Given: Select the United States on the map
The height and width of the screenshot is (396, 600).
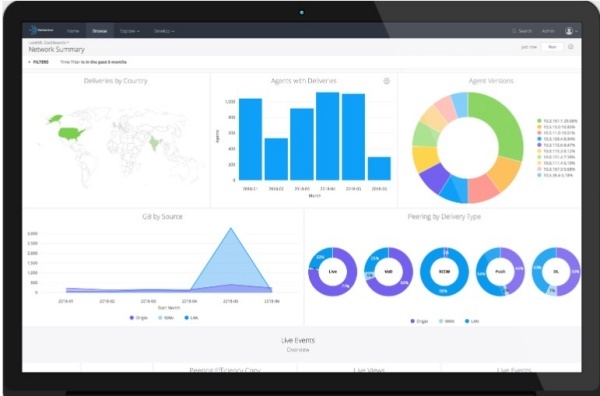Looking at the screenshot, I should coord(71,134).
